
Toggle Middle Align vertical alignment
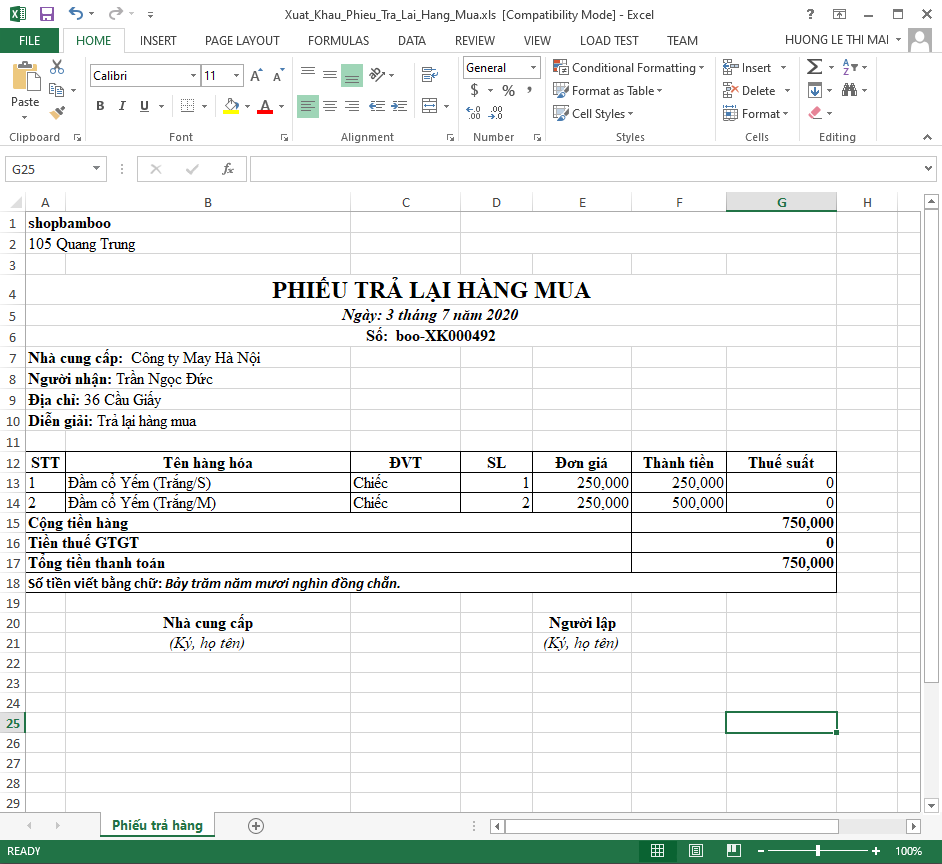coord(330,75)
